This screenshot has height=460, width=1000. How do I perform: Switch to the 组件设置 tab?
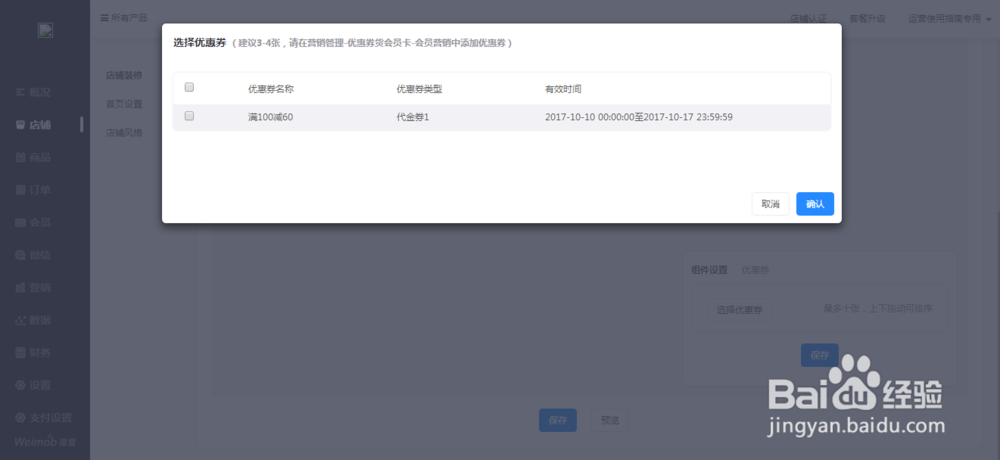point(709,270)
